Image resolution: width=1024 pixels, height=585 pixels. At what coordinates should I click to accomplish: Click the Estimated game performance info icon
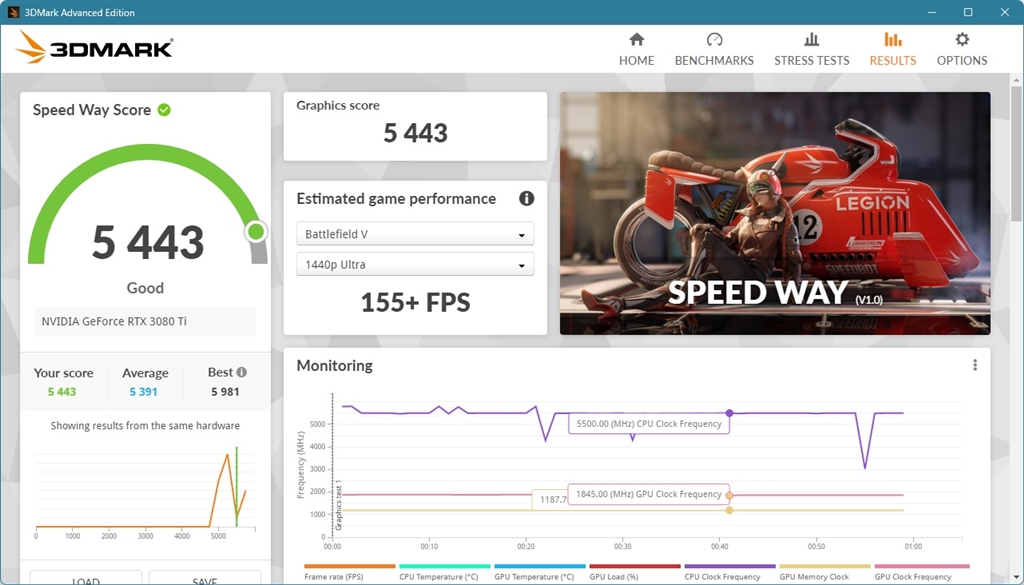click(527, 199)
